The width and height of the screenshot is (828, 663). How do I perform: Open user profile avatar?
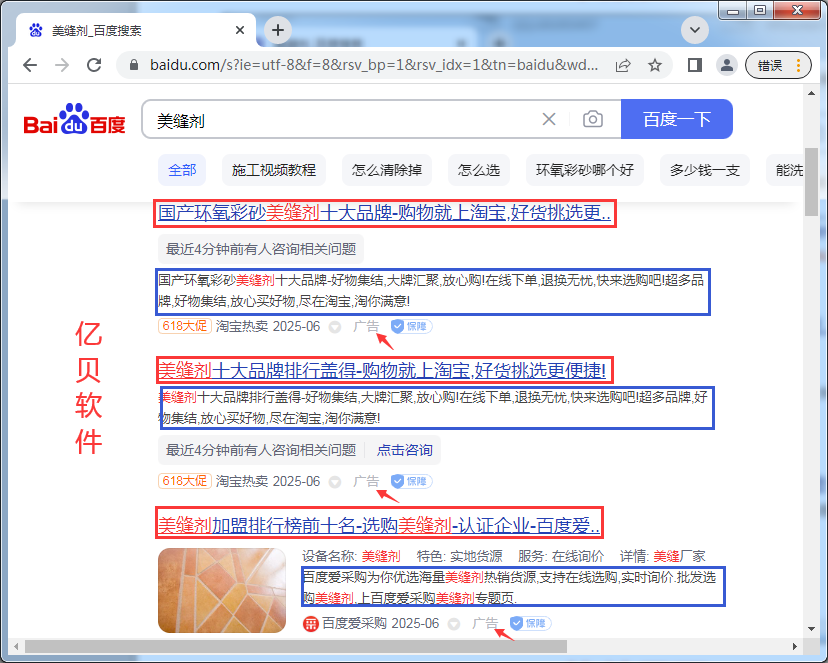tap(727, 65)
